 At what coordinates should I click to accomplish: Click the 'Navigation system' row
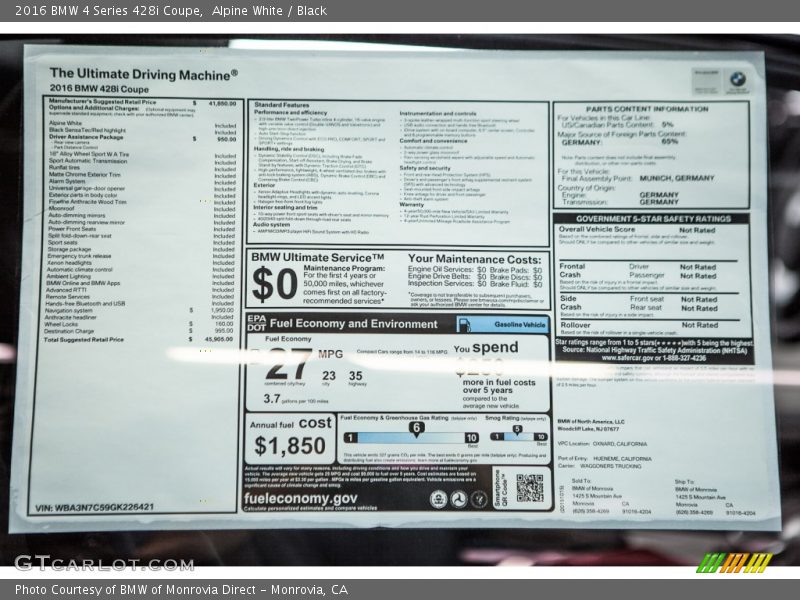pyautogui.click(x=139, y=310)
